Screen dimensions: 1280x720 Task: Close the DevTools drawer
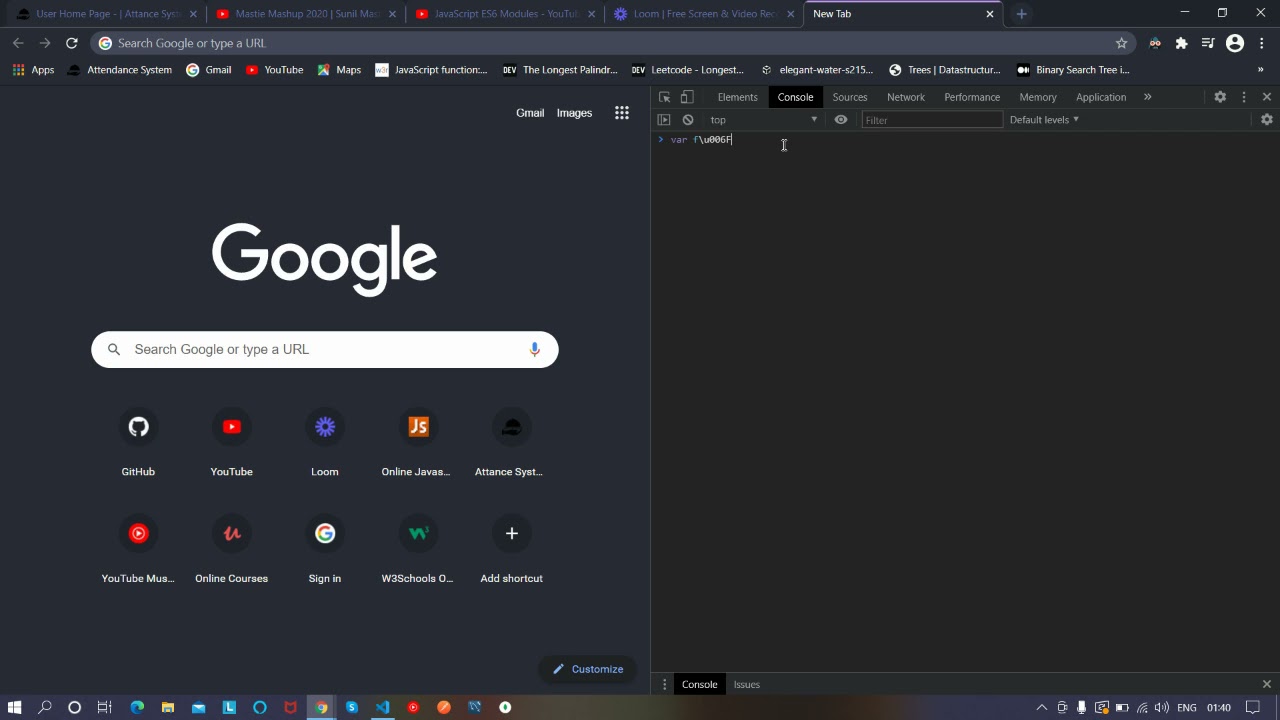1267,685
